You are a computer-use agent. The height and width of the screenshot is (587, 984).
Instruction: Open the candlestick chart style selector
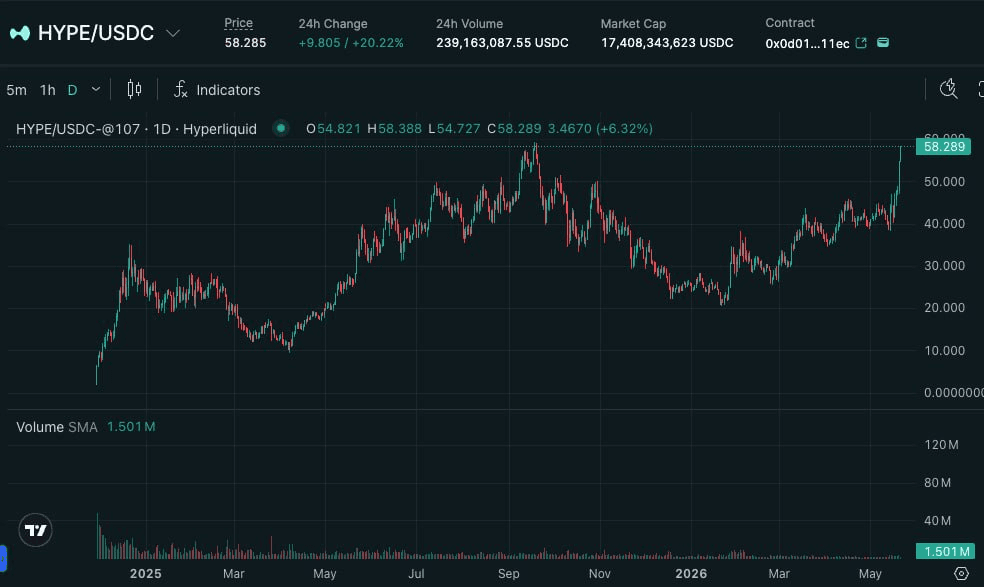(x=134, y=89)
